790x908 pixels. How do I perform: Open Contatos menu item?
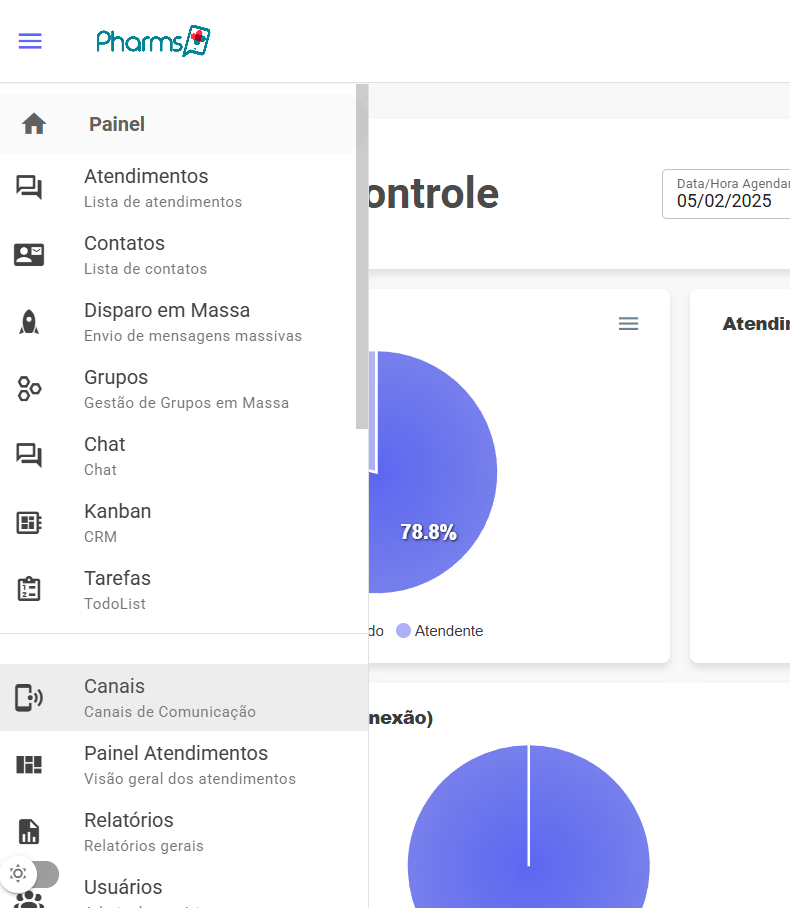[178, 255]
